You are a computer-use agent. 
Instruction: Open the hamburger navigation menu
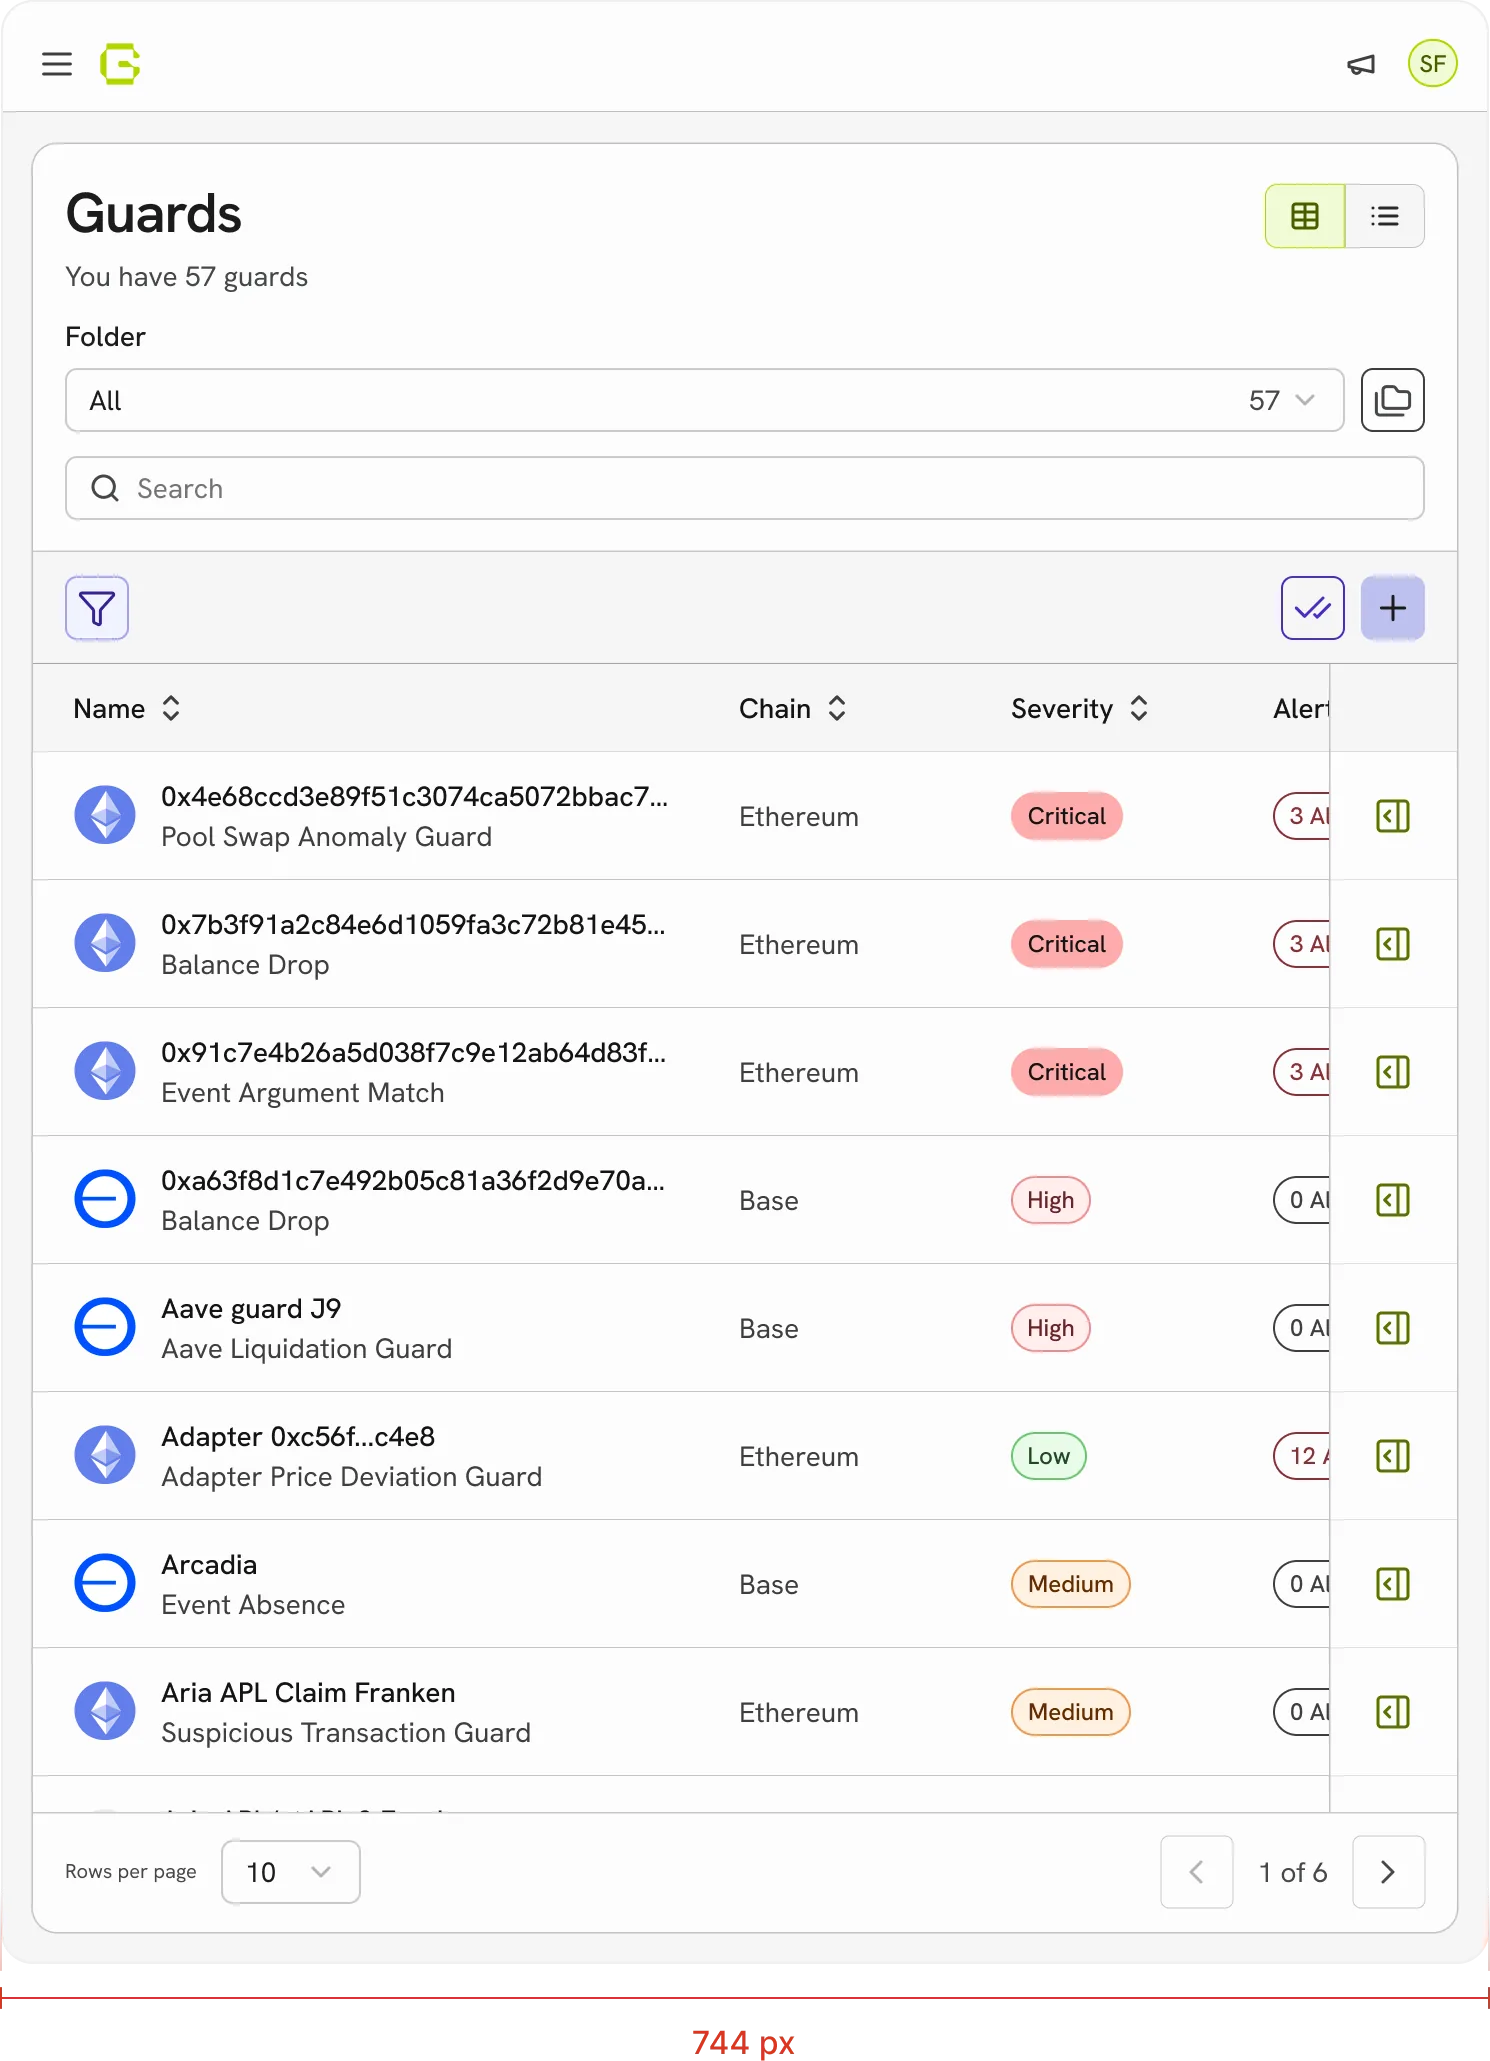(x=57, y=64)
